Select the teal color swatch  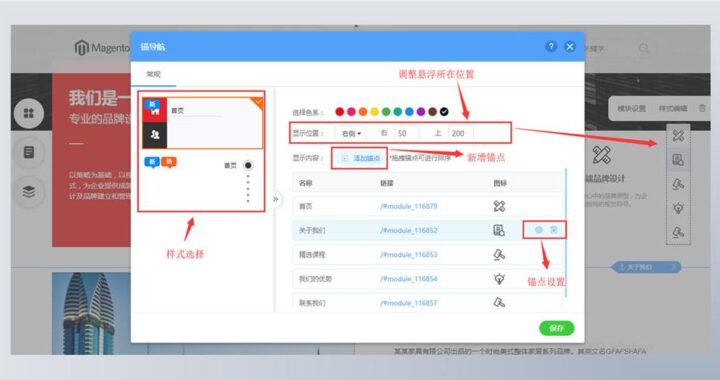(398, 112)
